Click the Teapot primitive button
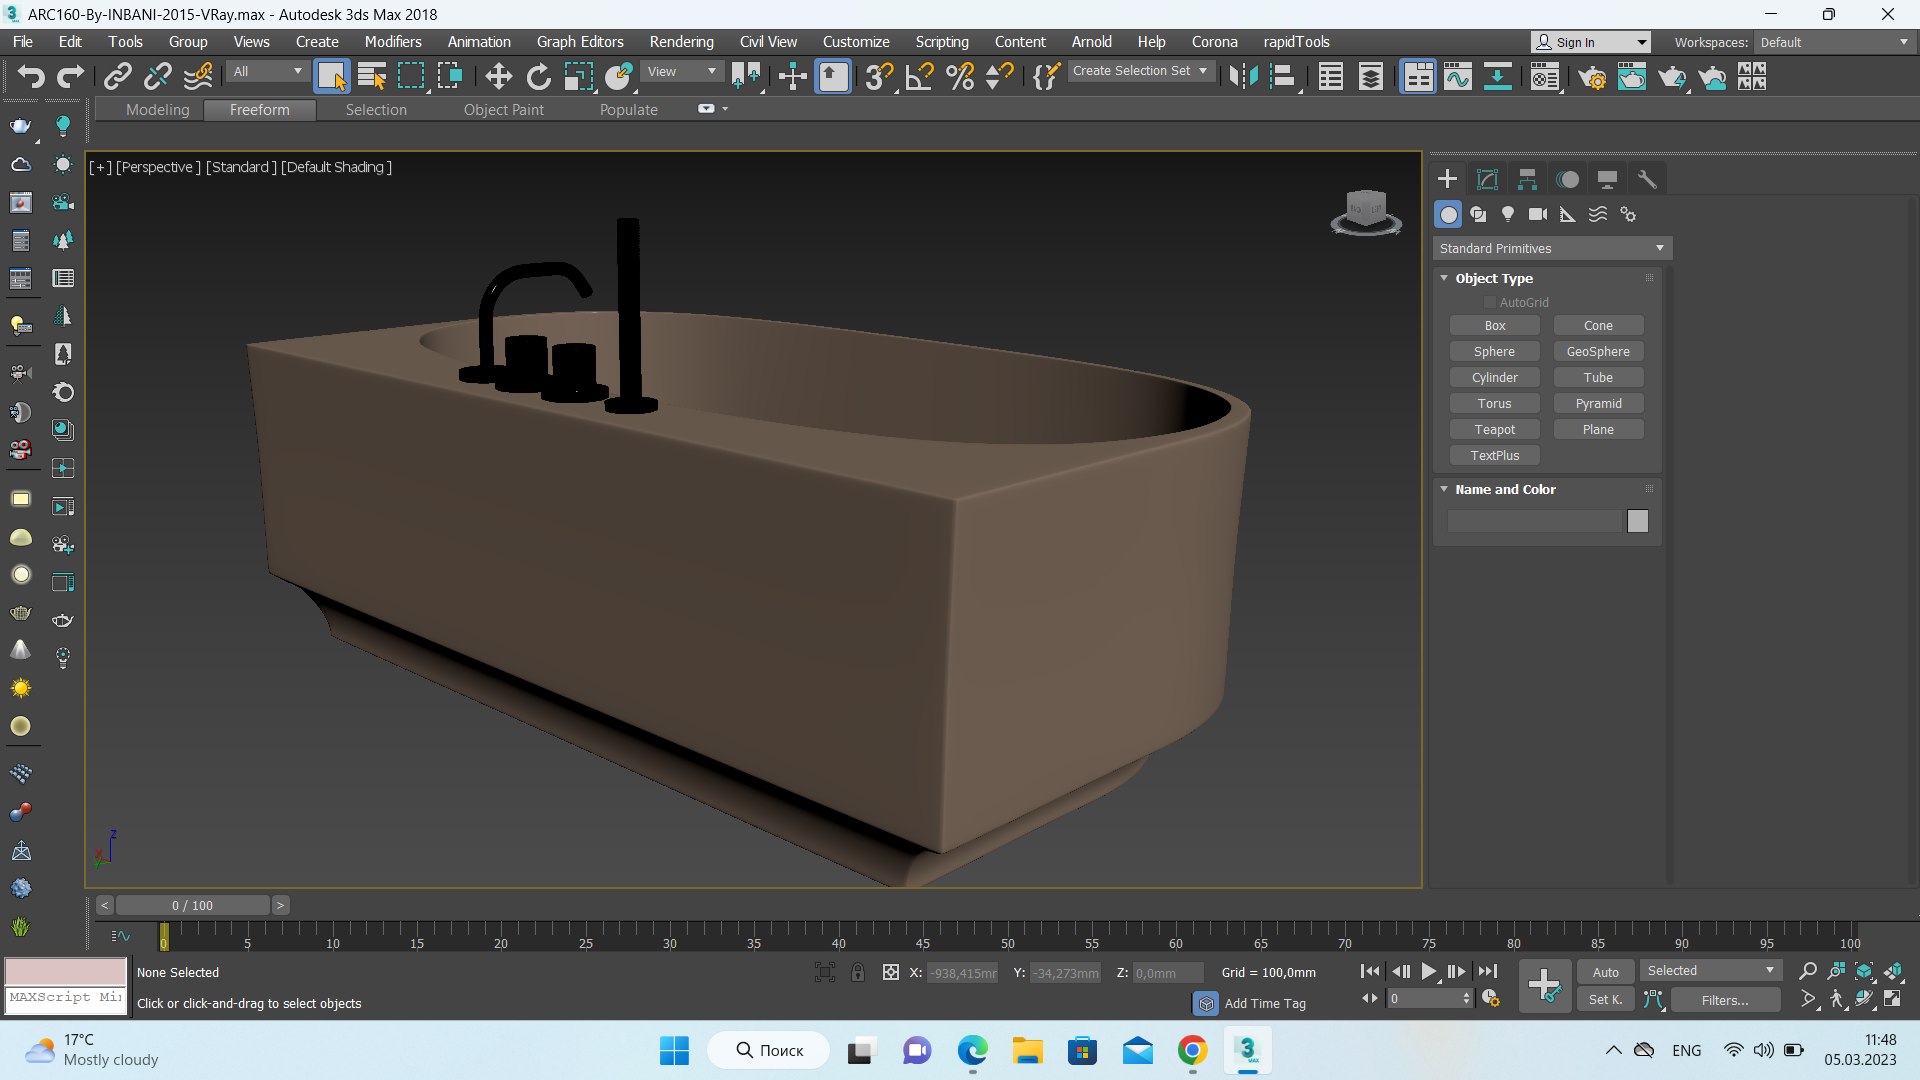The width and height of the screenshot is (1920, 1080). 1494,429
